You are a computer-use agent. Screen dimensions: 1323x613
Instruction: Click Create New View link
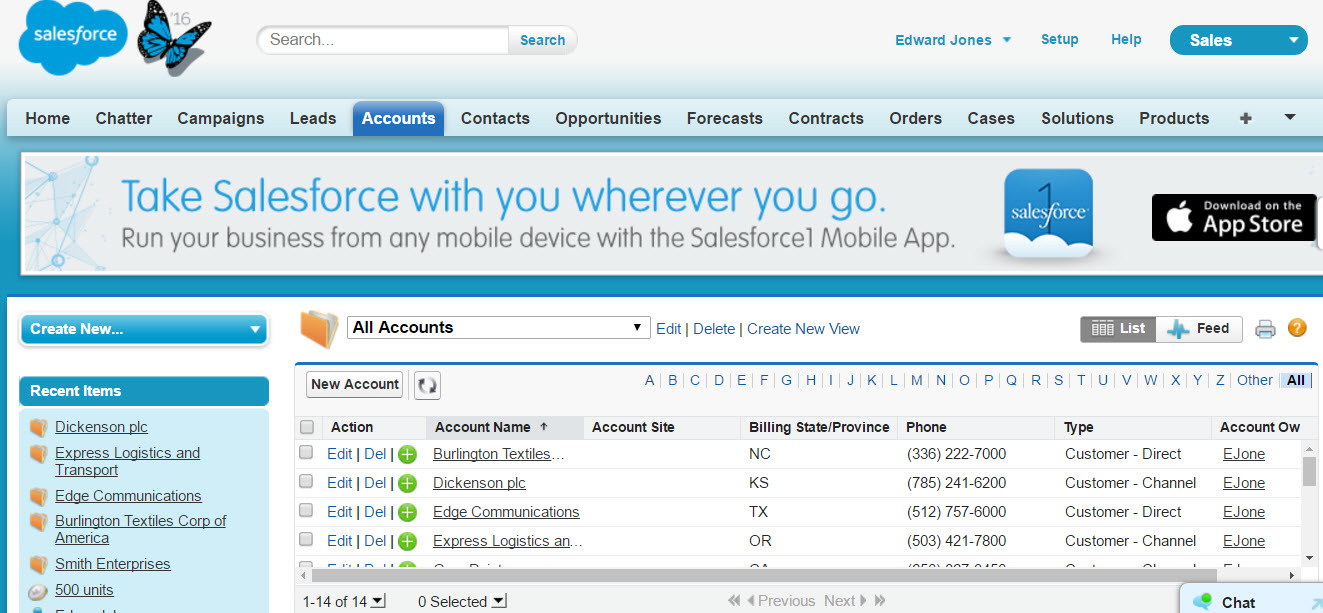(x=803, y=329)
